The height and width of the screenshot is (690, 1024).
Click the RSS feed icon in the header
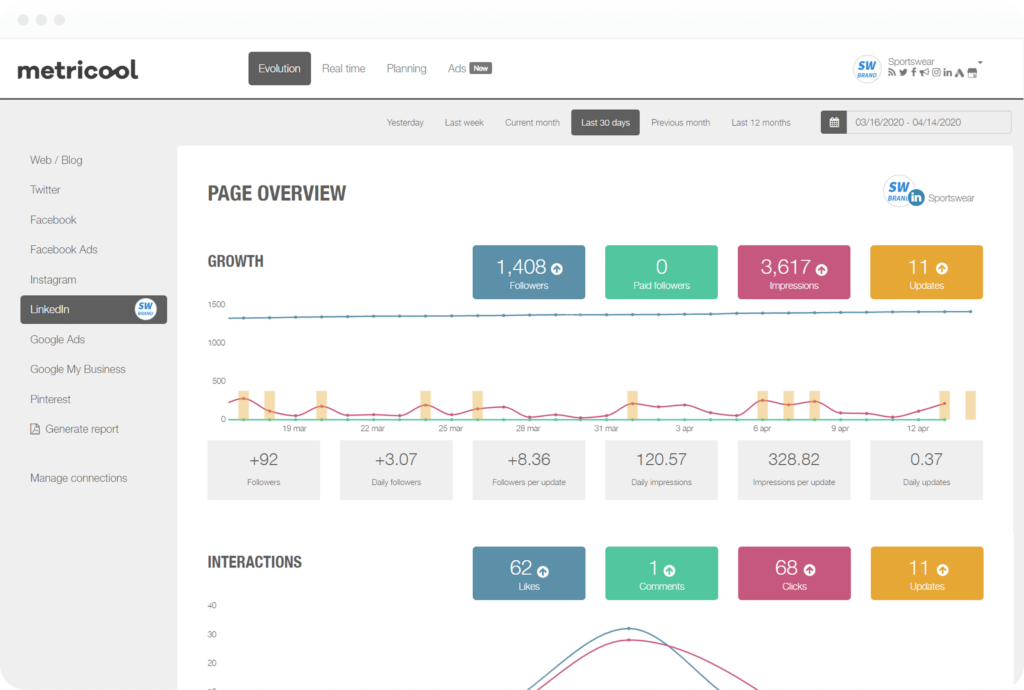892,73
